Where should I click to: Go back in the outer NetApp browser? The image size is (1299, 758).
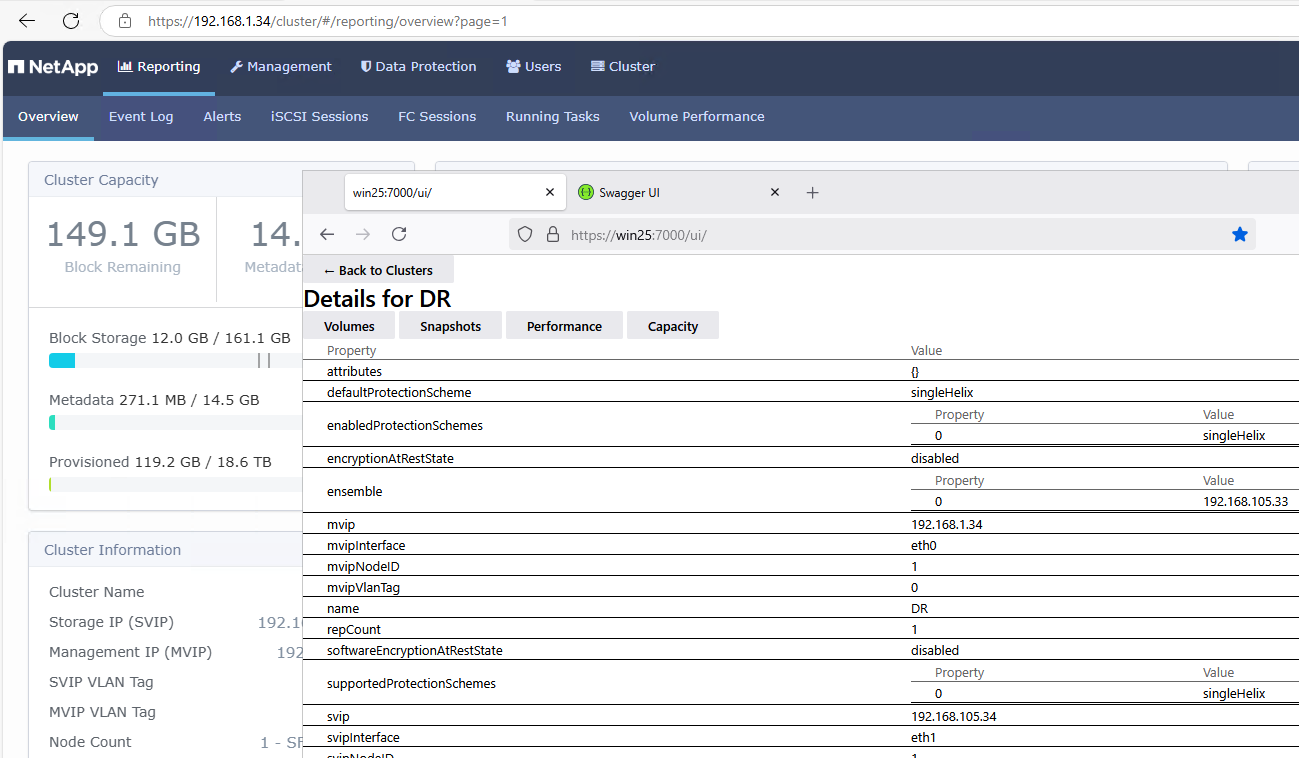tap(27, 20)
